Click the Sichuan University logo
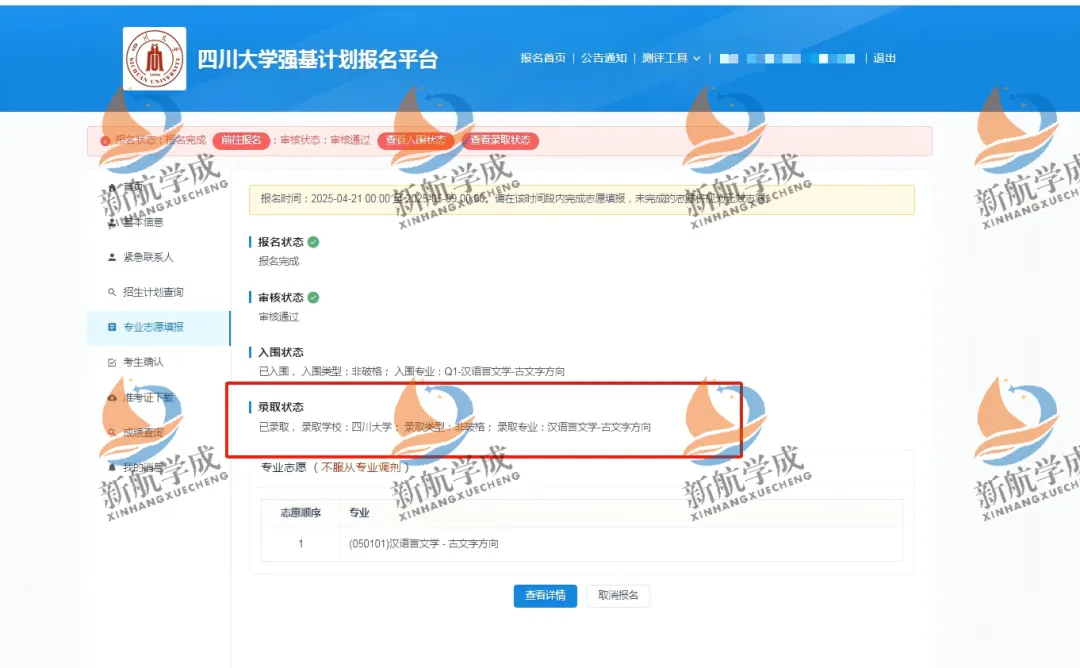Image resolution: width=1080 pixels, height=668 pixels. coord(154,59)
